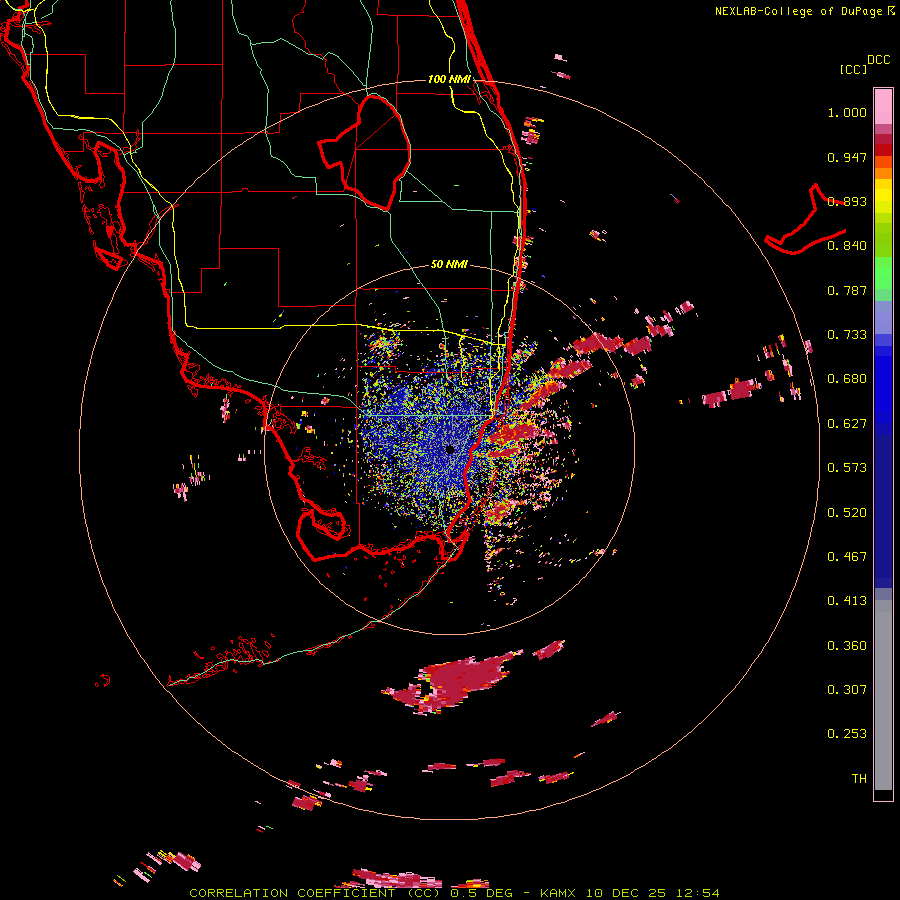Select the 0.627 scale value
Viewport: 900px width, 900px height.
[847, 424]
